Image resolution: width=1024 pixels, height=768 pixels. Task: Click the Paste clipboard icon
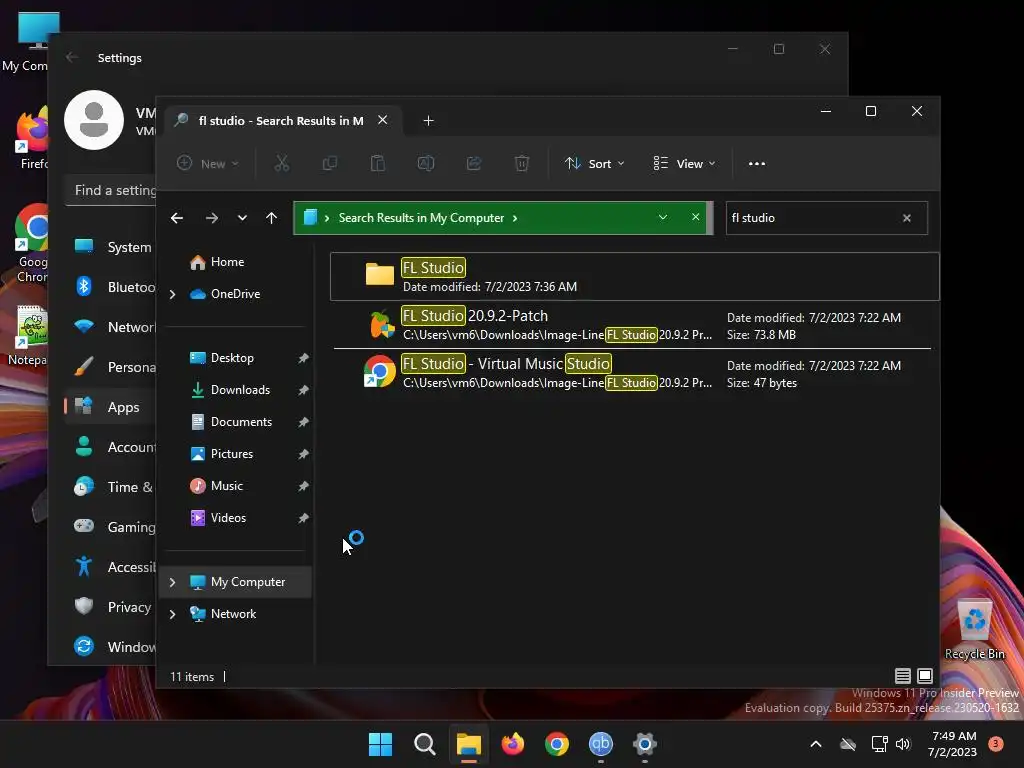click(377, 163)
